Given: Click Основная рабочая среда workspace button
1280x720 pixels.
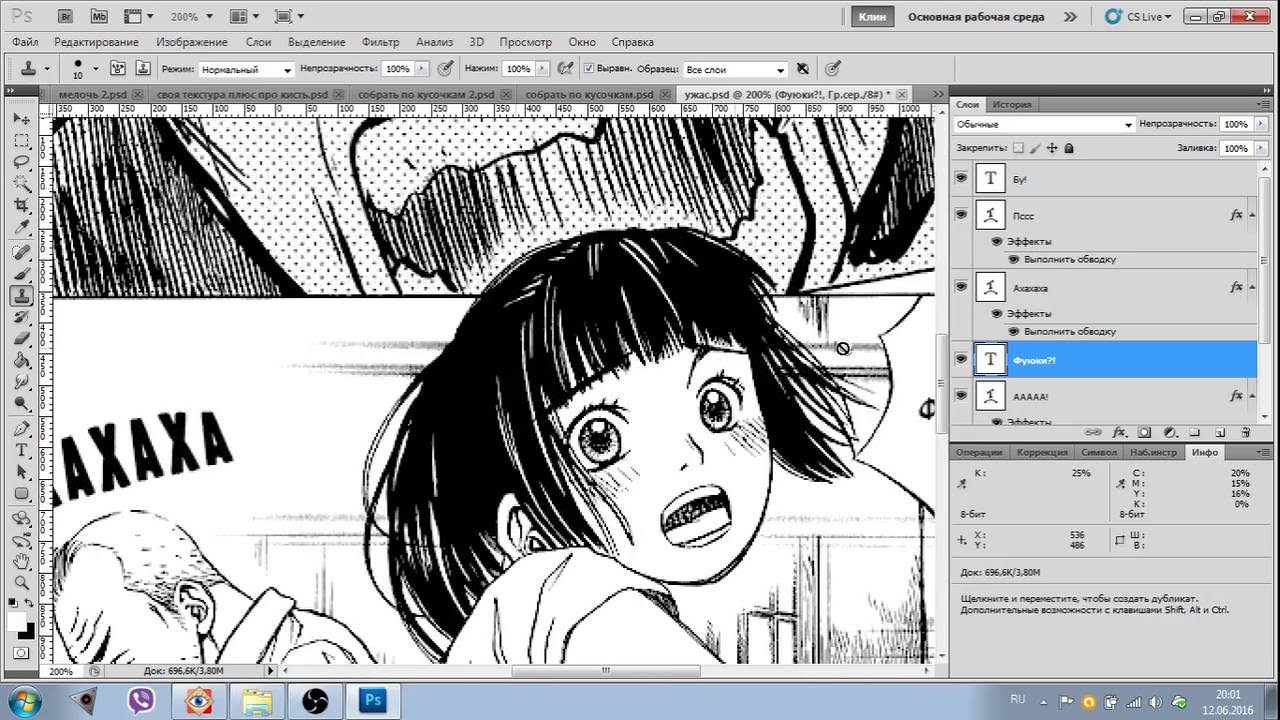Looking at the screenshot, I should point(975,17).
